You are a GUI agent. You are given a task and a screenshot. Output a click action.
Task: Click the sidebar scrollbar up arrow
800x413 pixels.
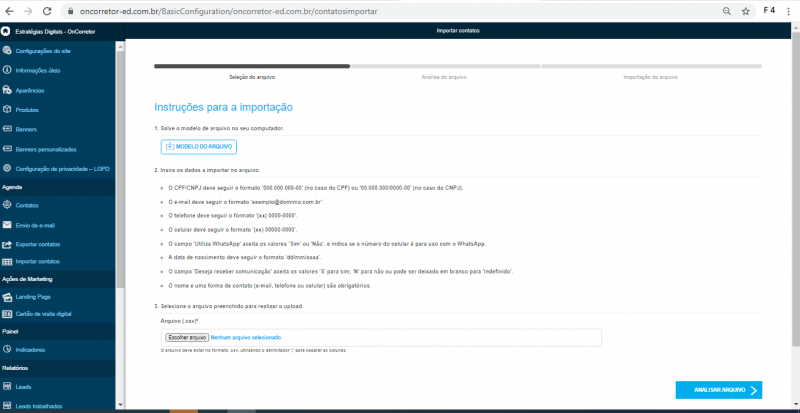pyautogui.click(x=120, y=47)
